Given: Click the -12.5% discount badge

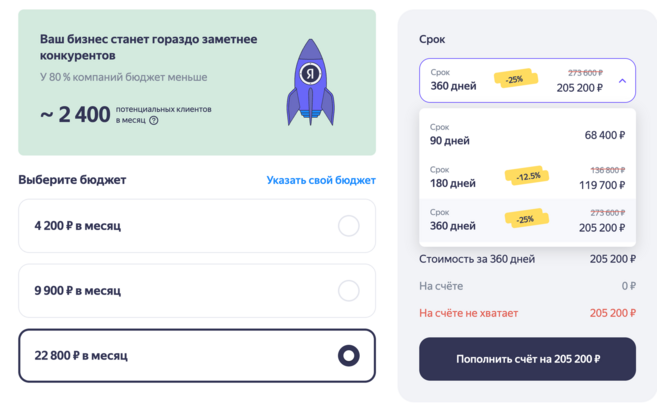Looking at the screenshot, I should tap(529, 176).
